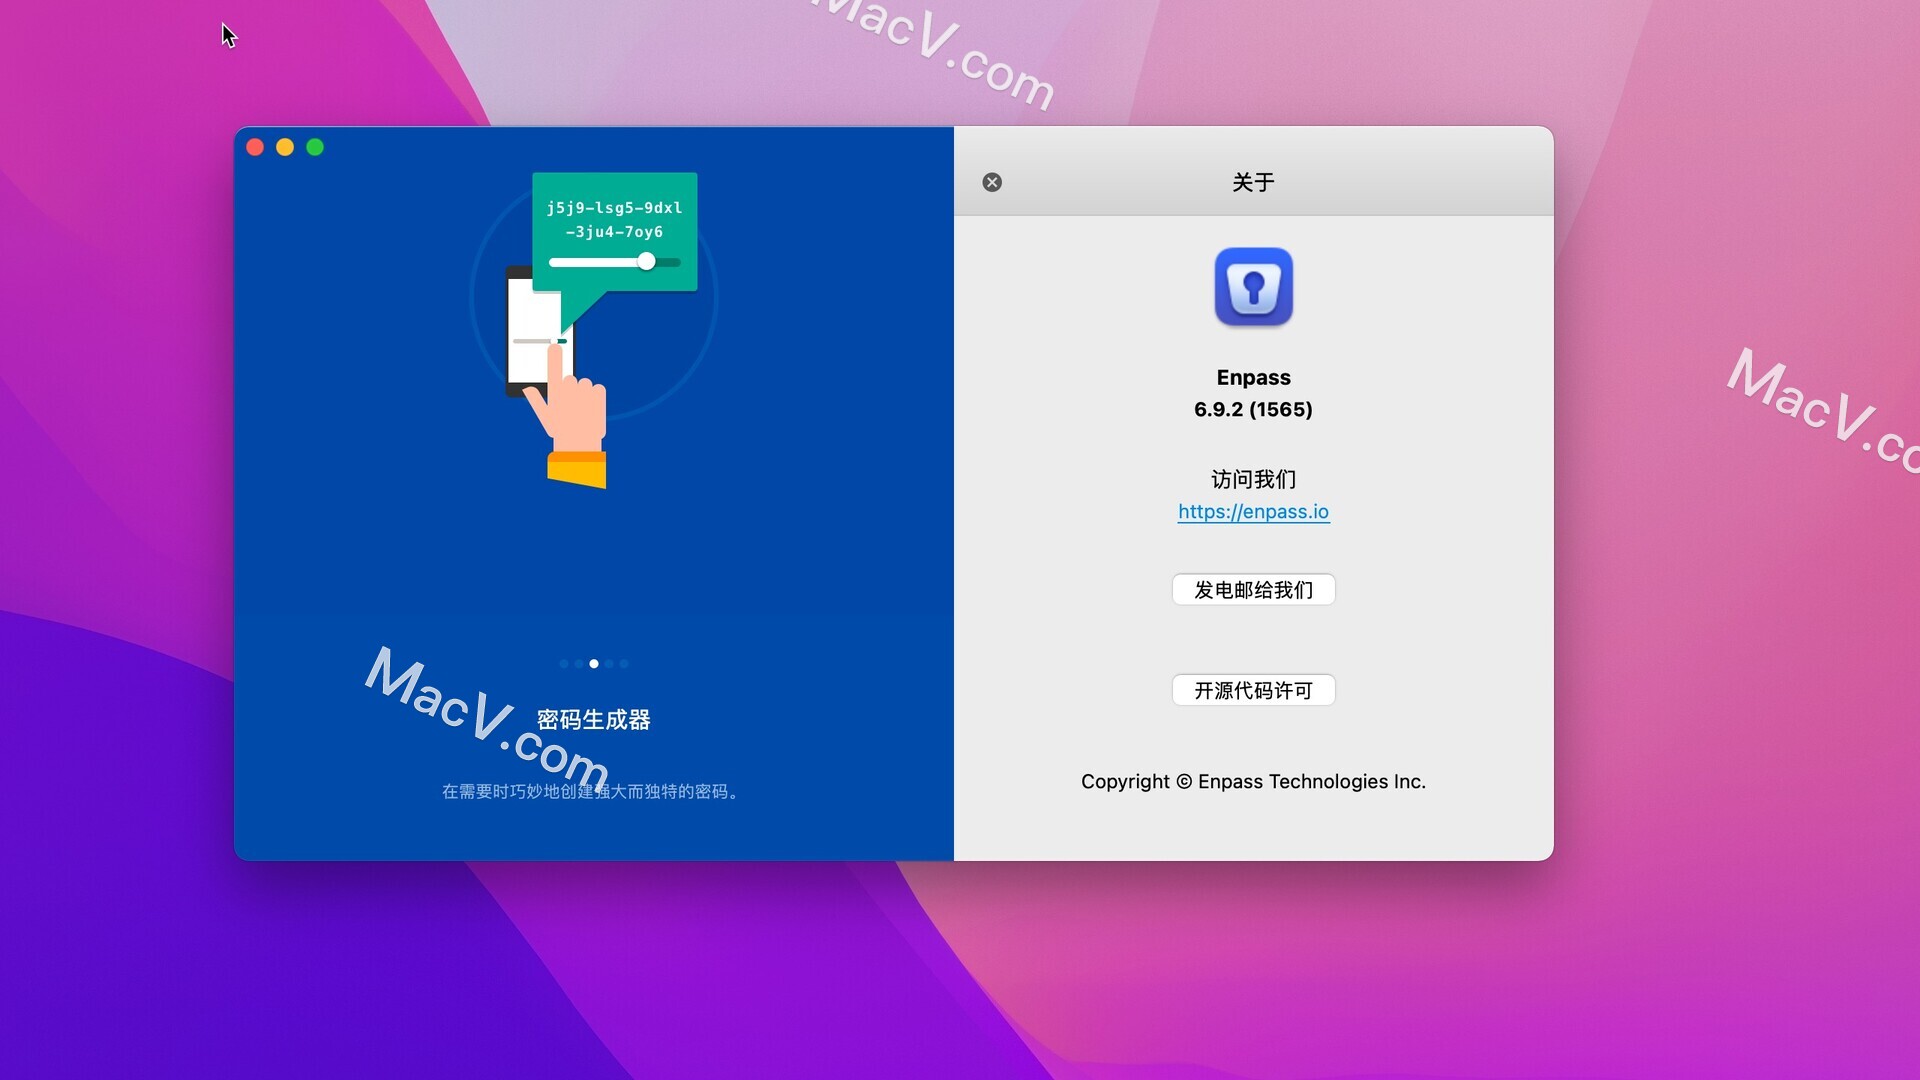The image size is (1920, 1080).
Task: Select the second pagination dot
Action: (x=579, y=663)
